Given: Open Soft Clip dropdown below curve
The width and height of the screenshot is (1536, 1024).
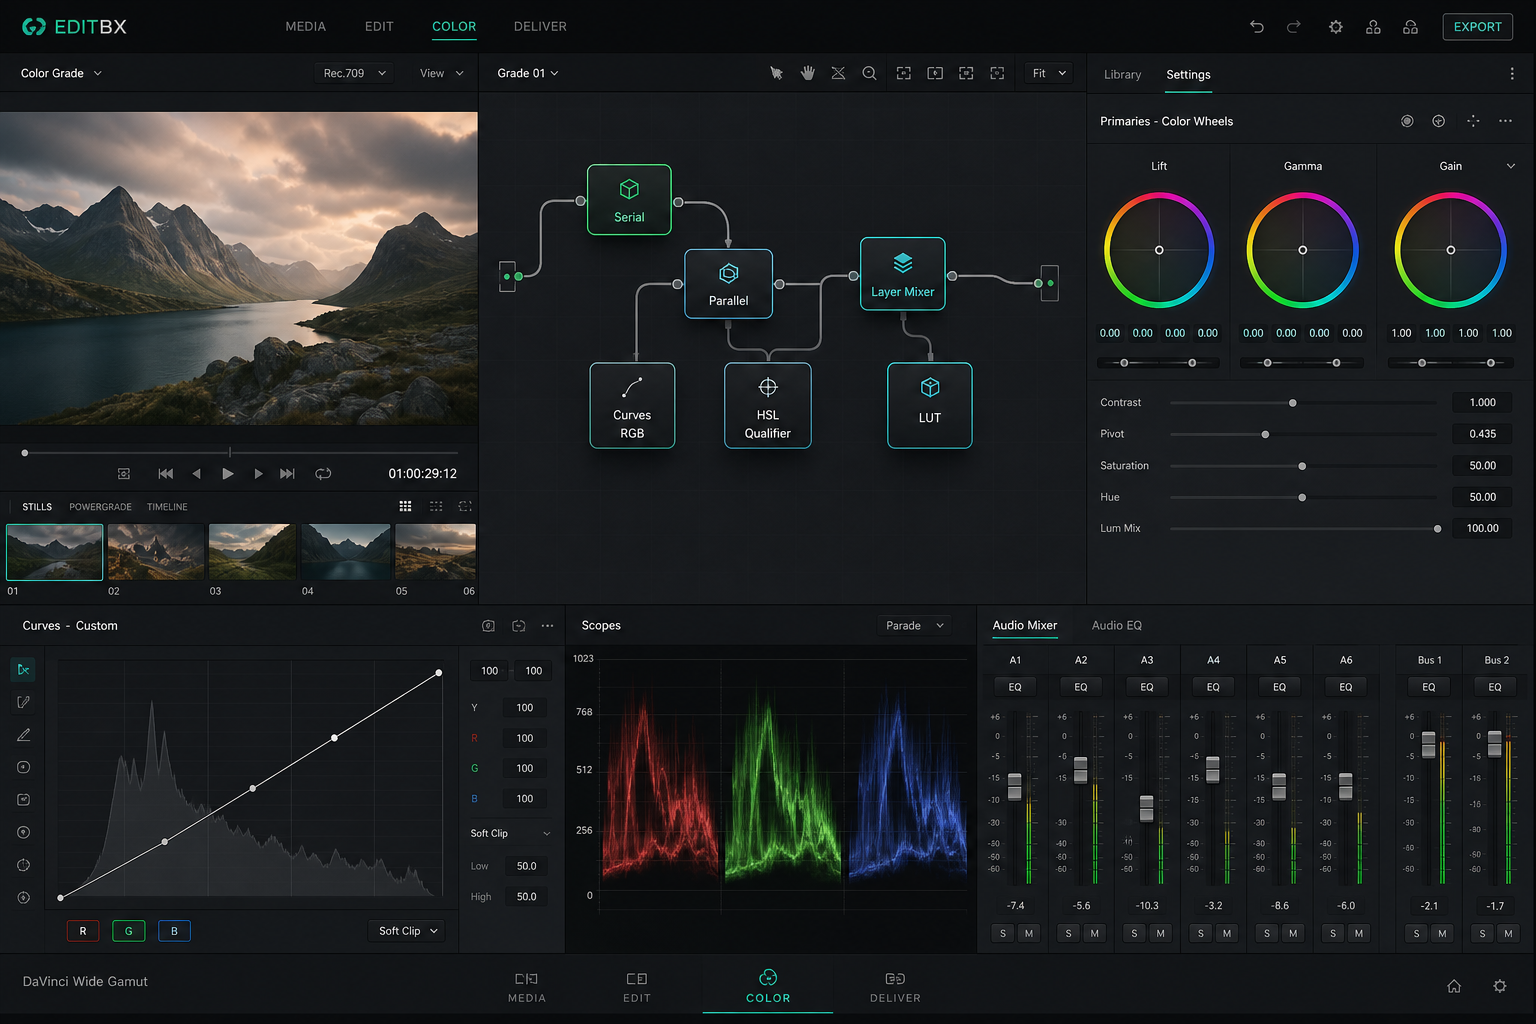Looking at the screenshot, I should coord(408,931).
